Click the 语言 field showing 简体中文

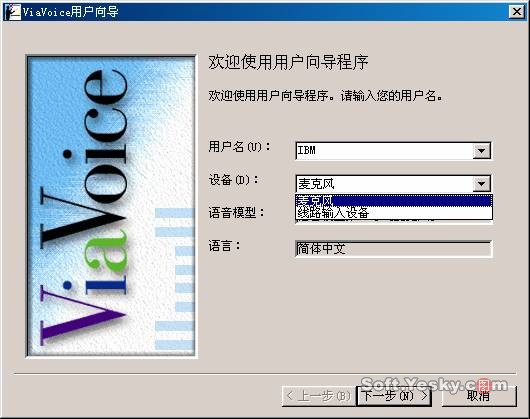coord(393,249)
